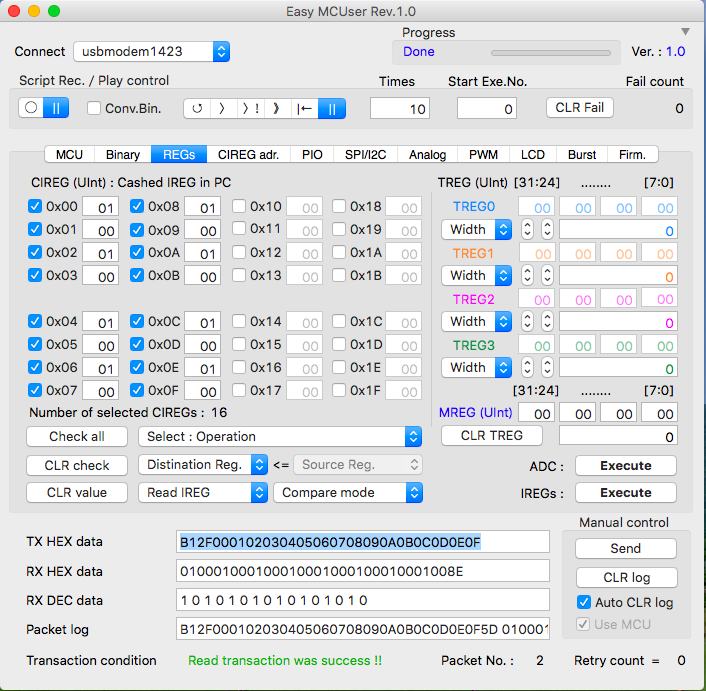Open the TREG3 Width dropdown
The width and height of the screenshot is (706, 691).
(x=476, y=367)
